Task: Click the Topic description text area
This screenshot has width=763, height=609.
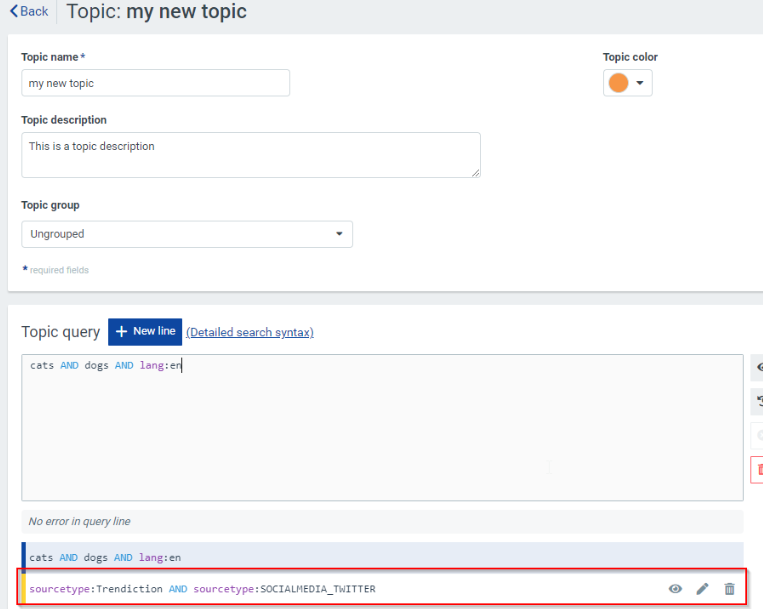Action: pos(251,155)
